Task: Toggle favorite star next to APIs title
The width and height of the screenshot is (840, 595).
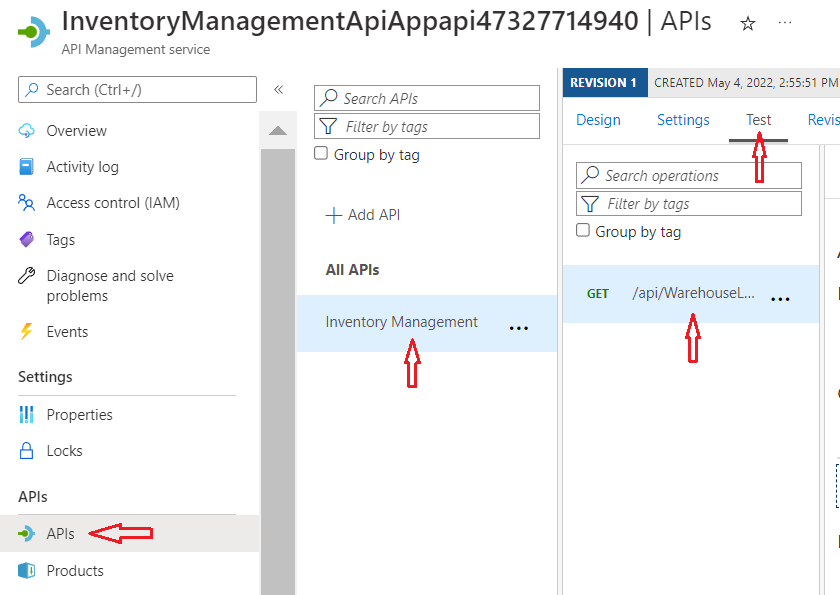Action: point(747,22)
